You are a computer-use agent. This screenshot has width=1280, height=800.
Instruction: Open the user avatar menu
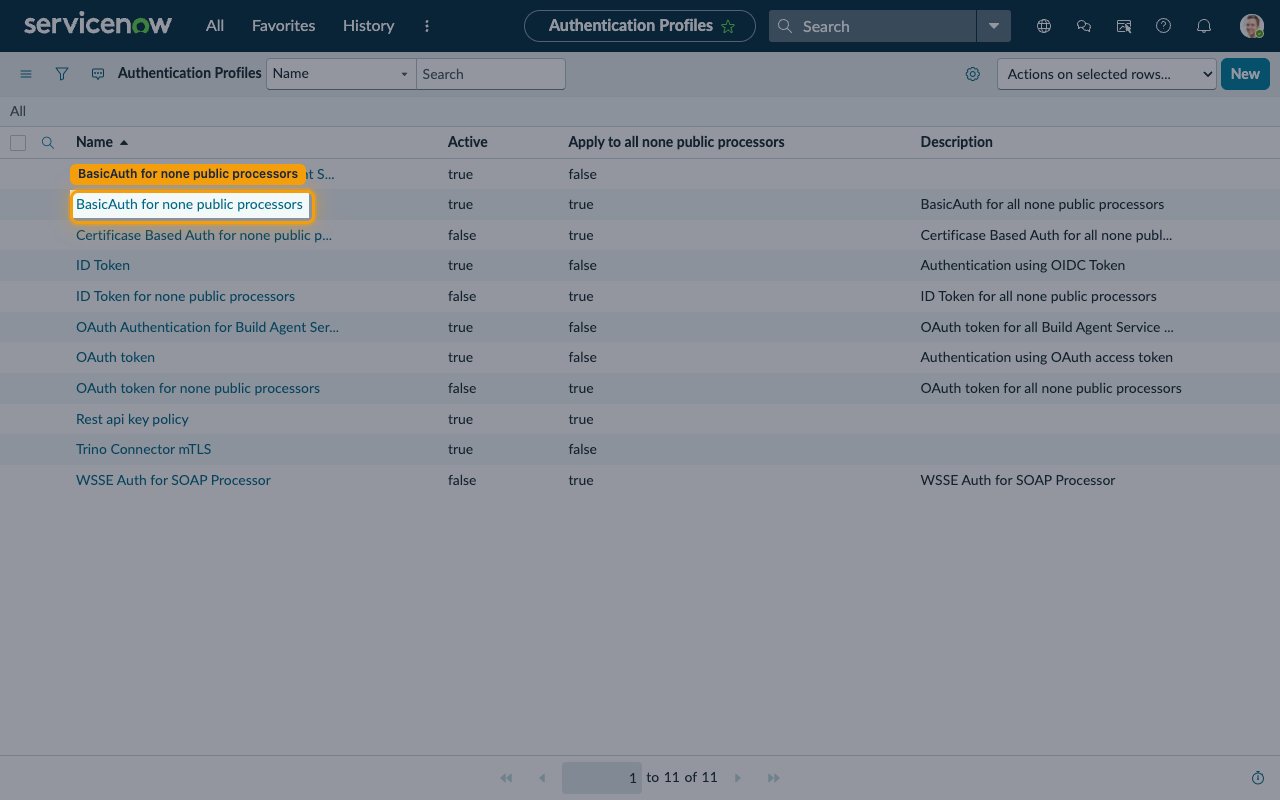pyautogui.click(x=1252, y=26)
